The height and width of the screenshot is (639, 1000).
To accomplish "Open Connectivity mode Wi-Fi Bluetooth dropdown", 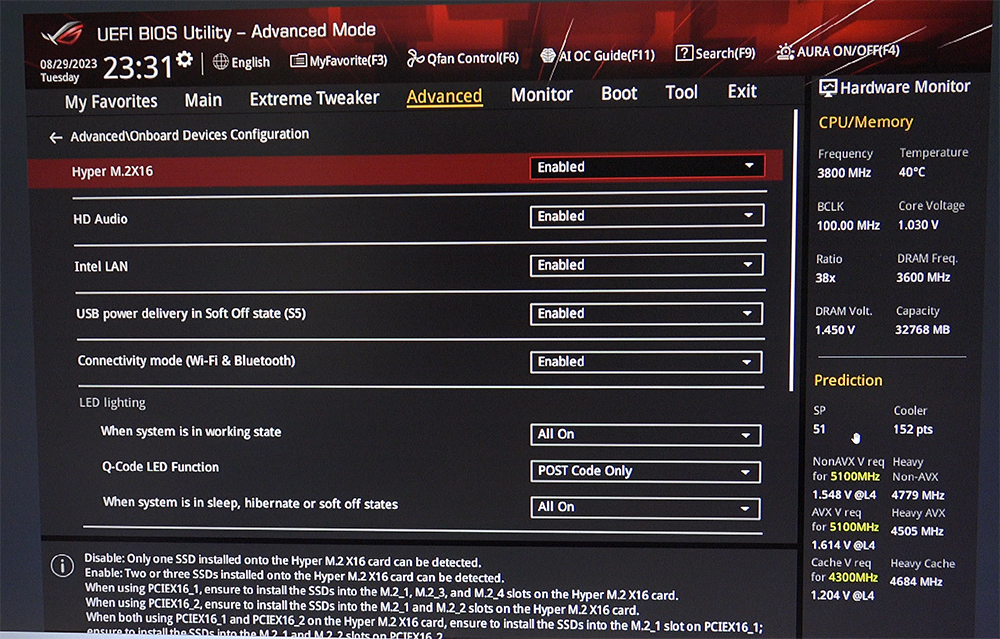I will pos(646,362).
